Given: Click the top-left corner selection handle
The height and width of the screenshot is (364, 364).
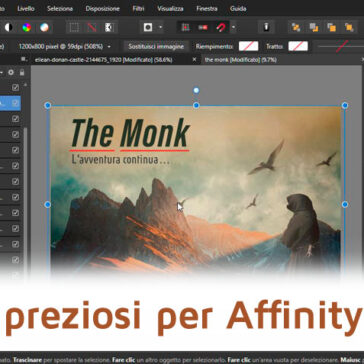Looking at the screenshot, I should pos(48,105).
